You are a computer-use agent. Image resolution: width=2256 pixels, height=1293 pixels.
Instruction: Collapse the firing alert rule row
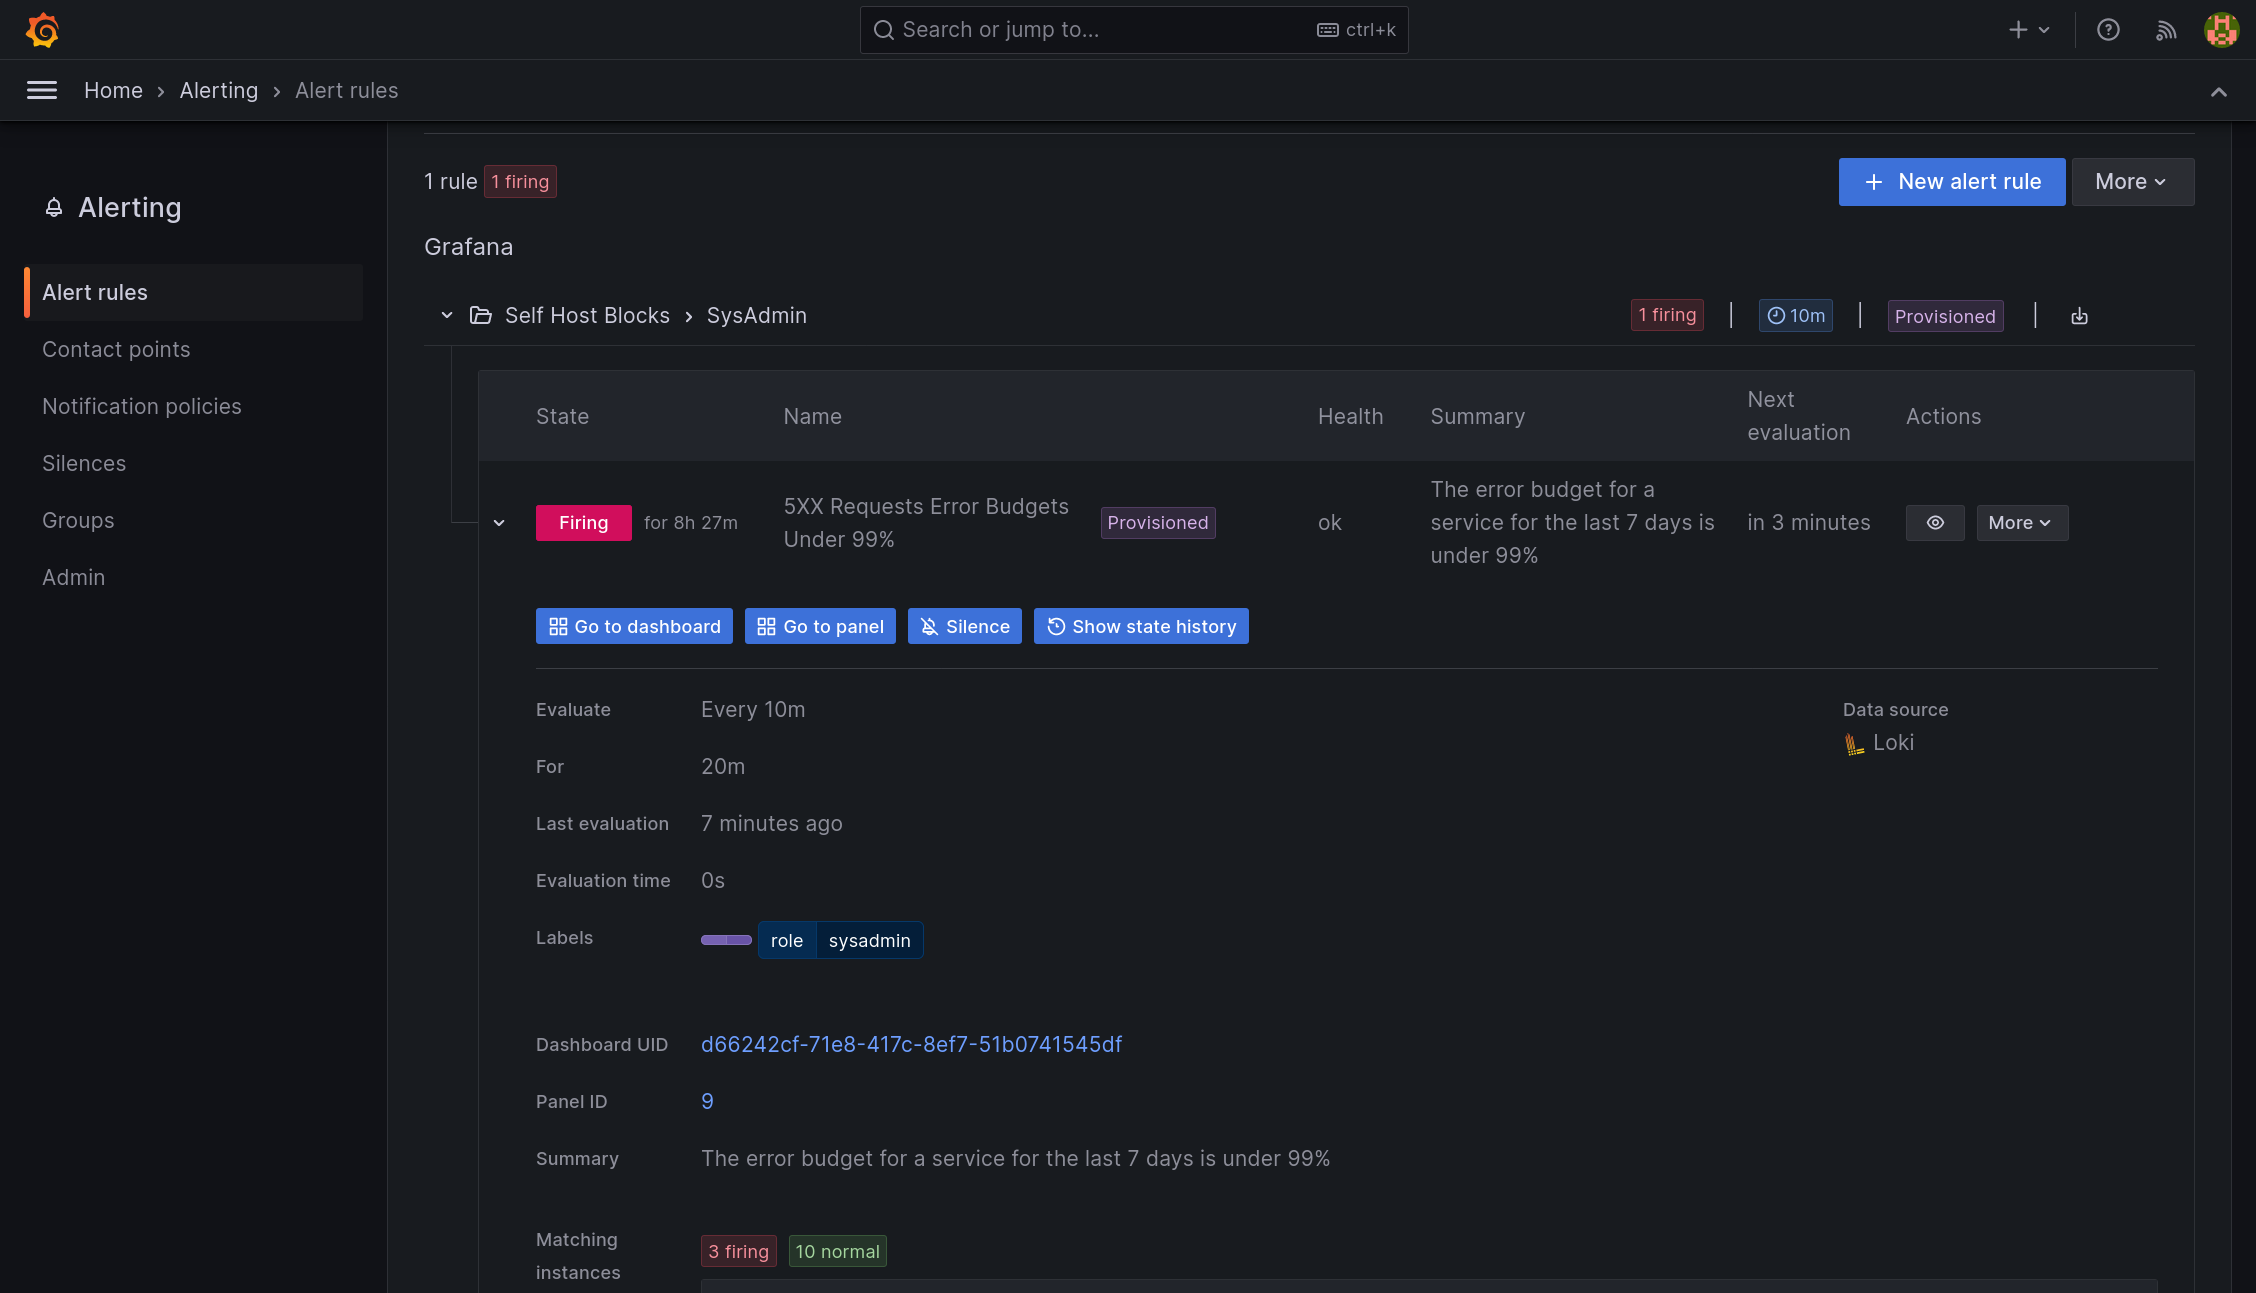pos(500,522)
